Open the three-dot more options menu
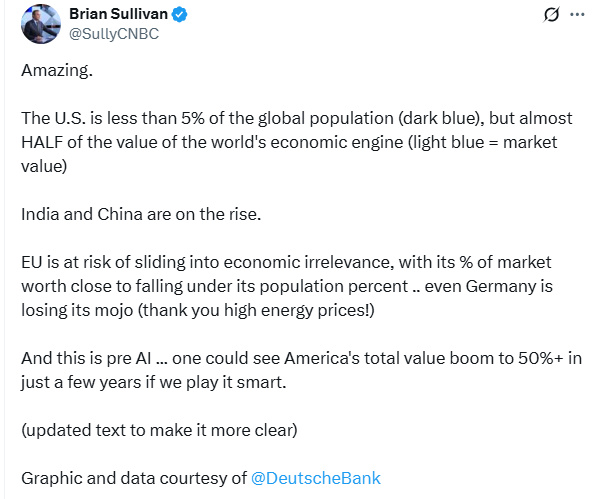 pyautogui.click(x=577, y=14)
